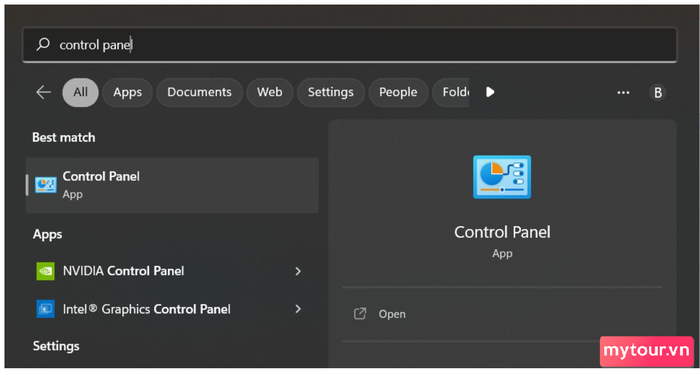Filter results by Web
The width and height of the screenshot is (700, 375).
(x=270, y=92)
